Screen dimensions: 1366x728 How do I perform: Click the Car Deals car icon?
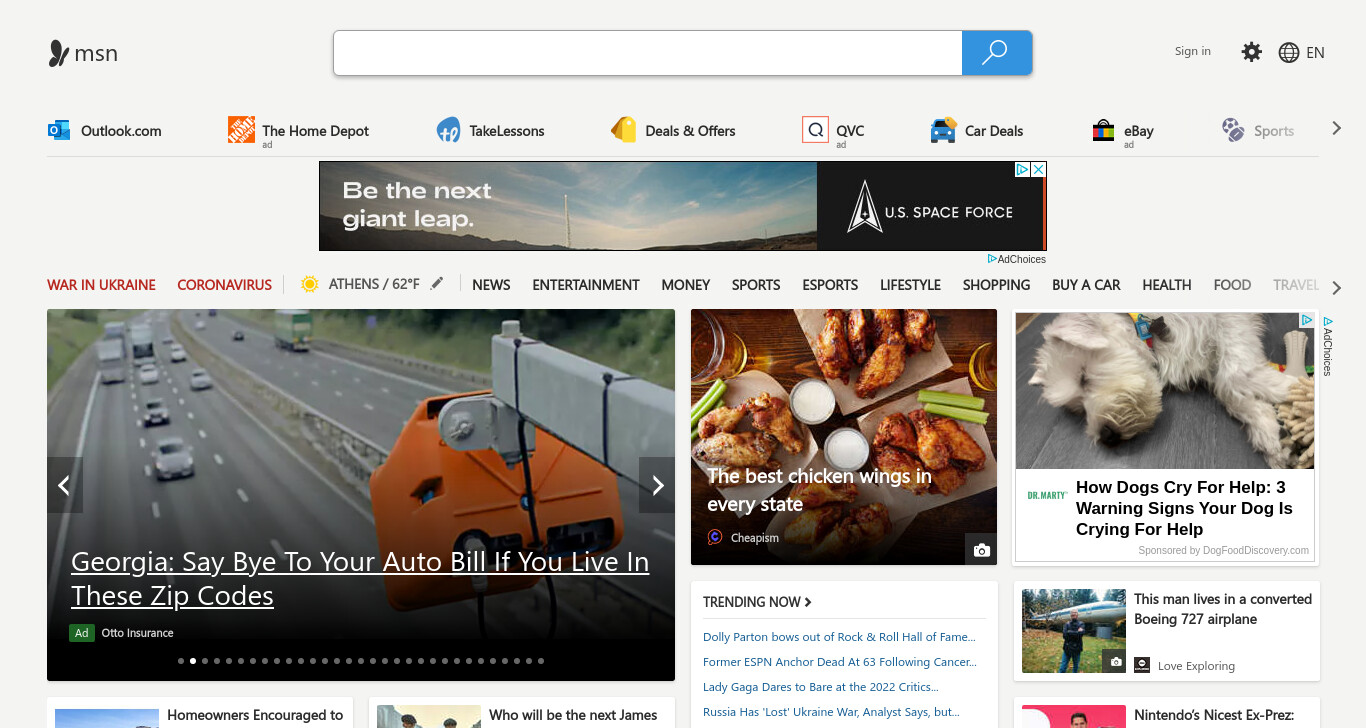pyautogui.click(x=943, y=130)
